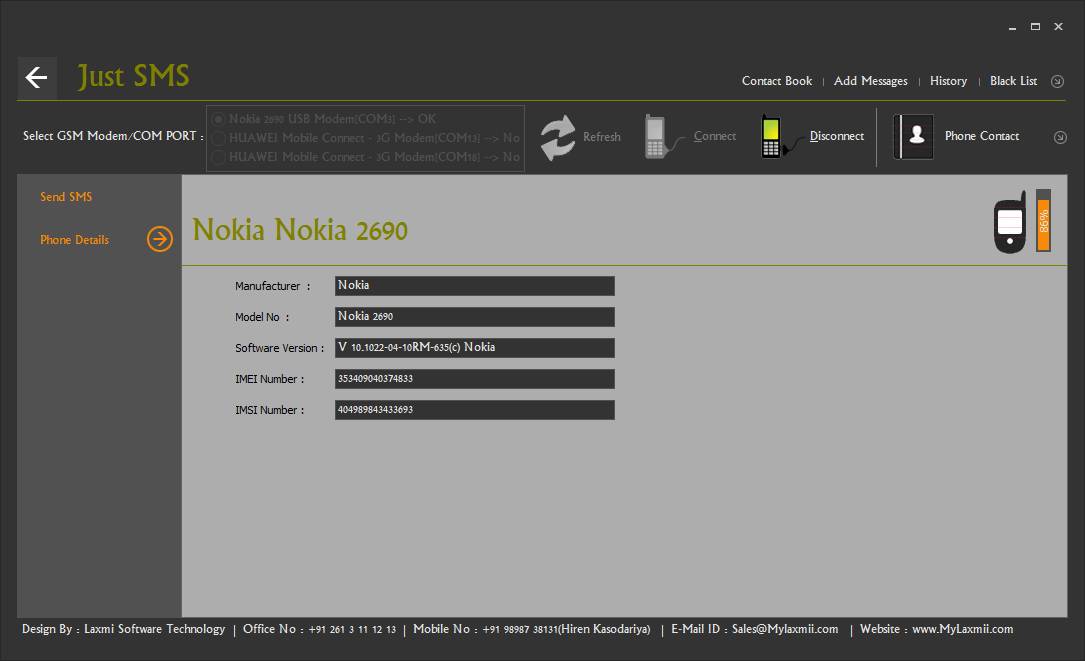Screen dimensions: 1085x661
Task: Click the Office No phone number text
Action: coord(319,629)
